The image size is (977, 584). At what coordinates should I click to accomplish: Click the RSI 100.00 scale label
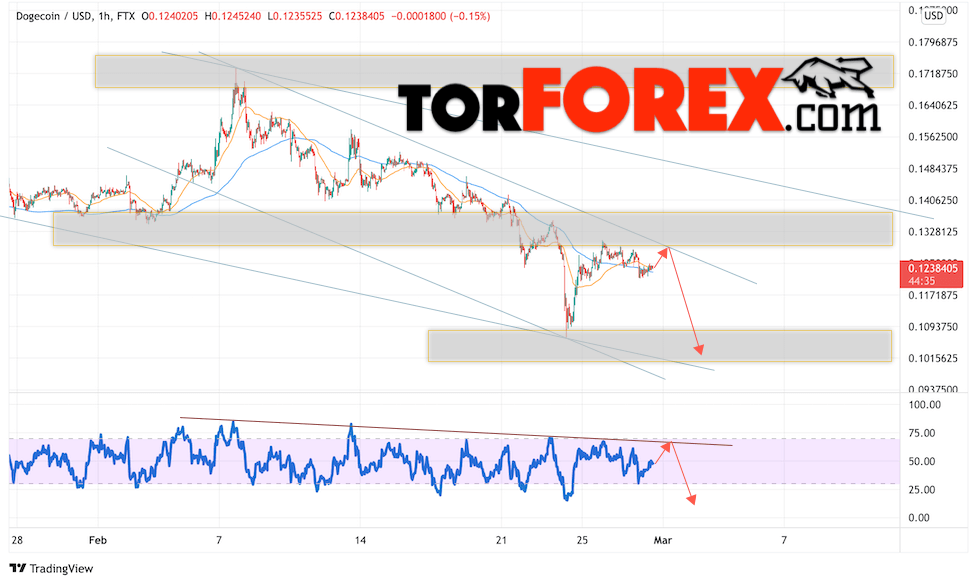(925, 404)
